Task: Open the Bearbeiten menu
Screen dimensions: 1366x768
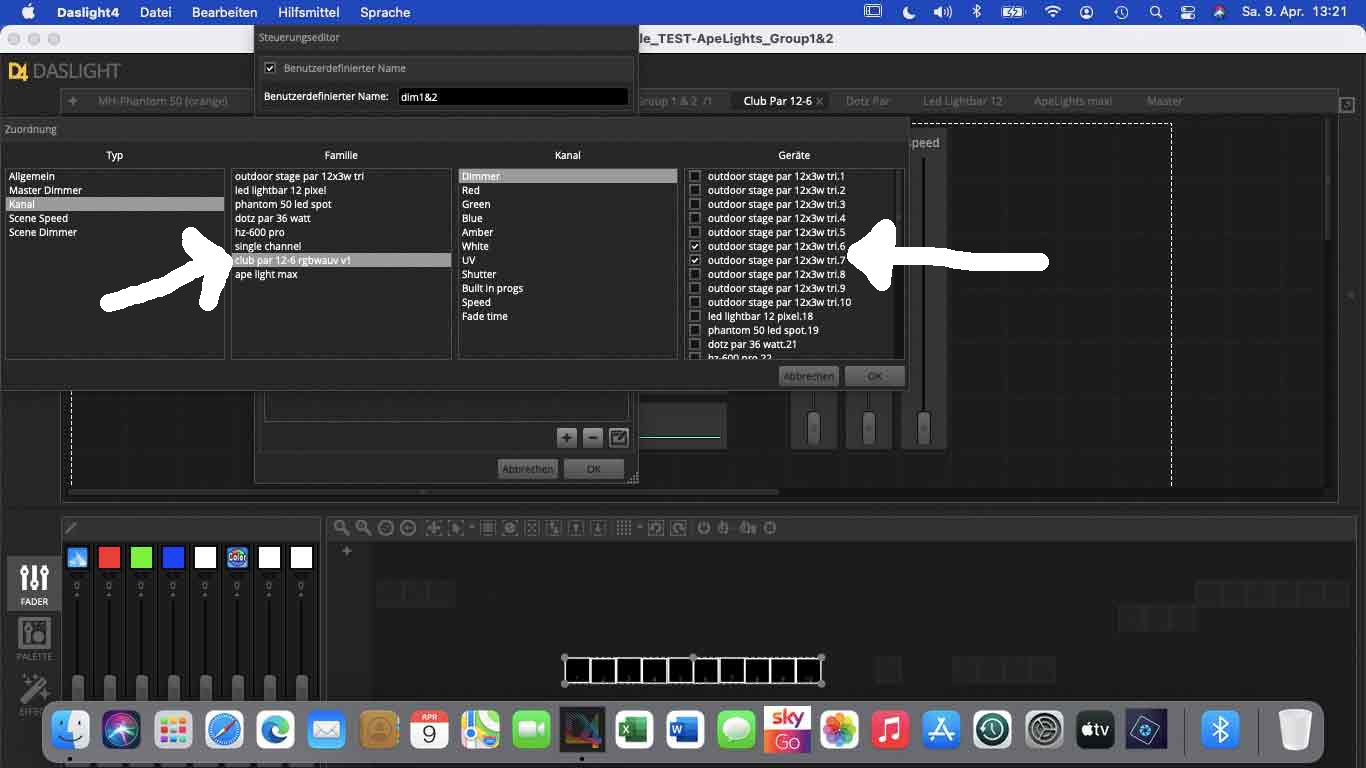Action: 225,12
